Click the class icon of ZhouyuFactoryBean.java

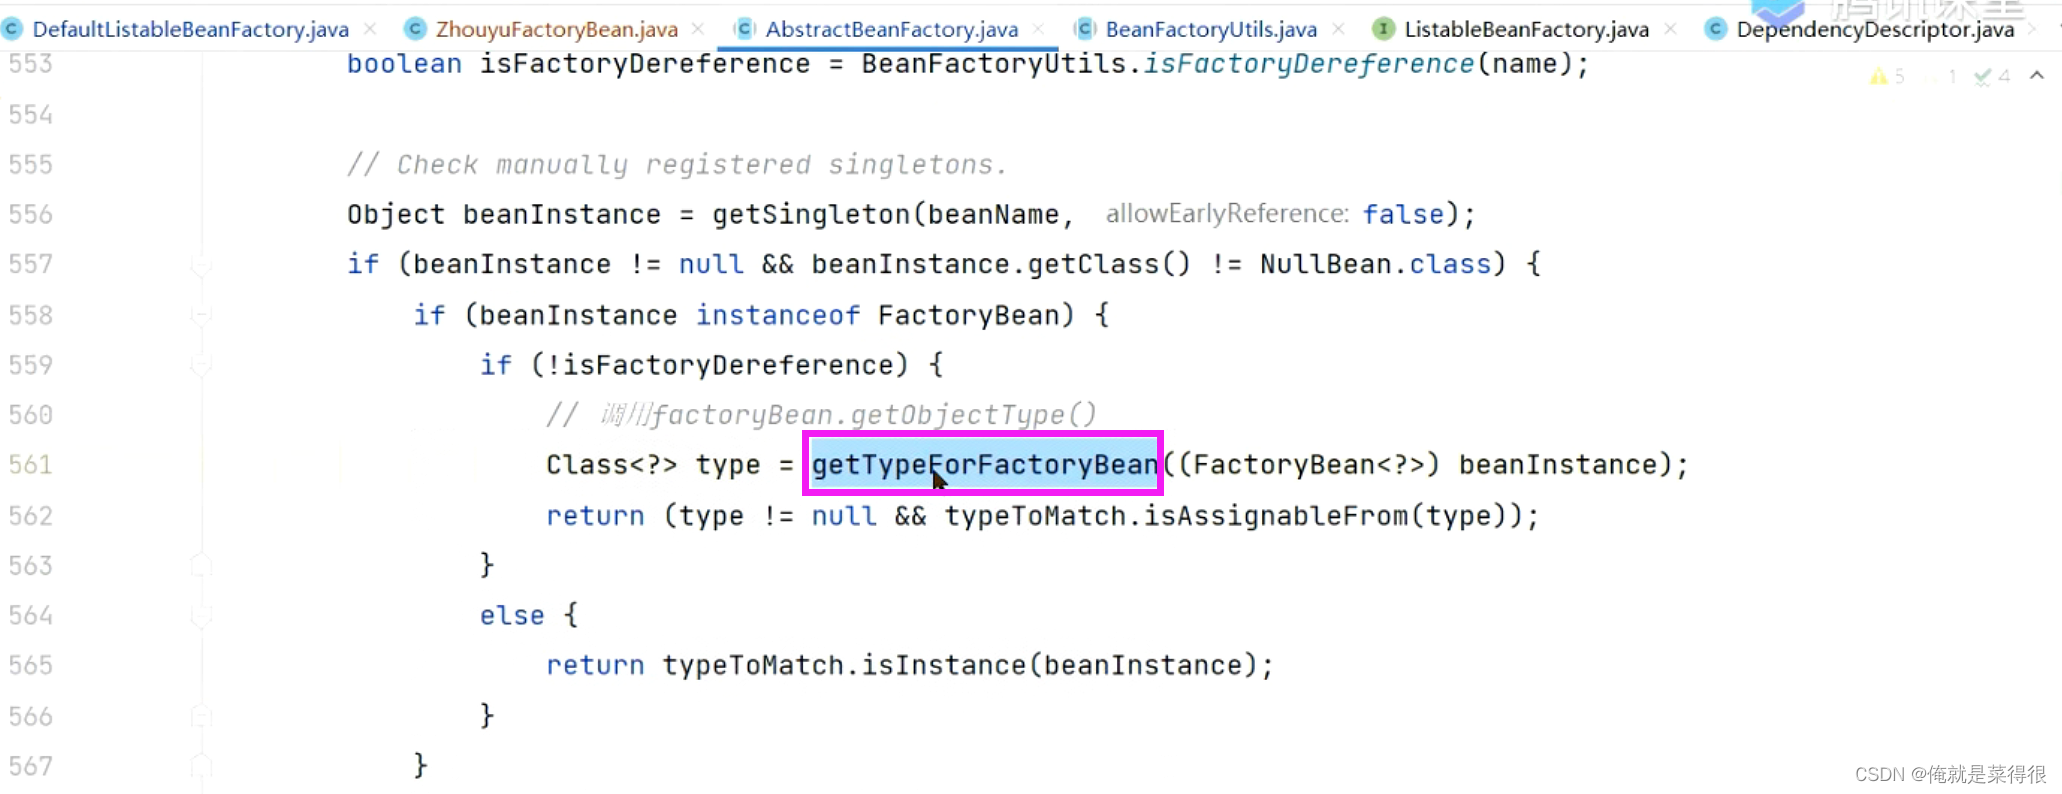(415, 29)
